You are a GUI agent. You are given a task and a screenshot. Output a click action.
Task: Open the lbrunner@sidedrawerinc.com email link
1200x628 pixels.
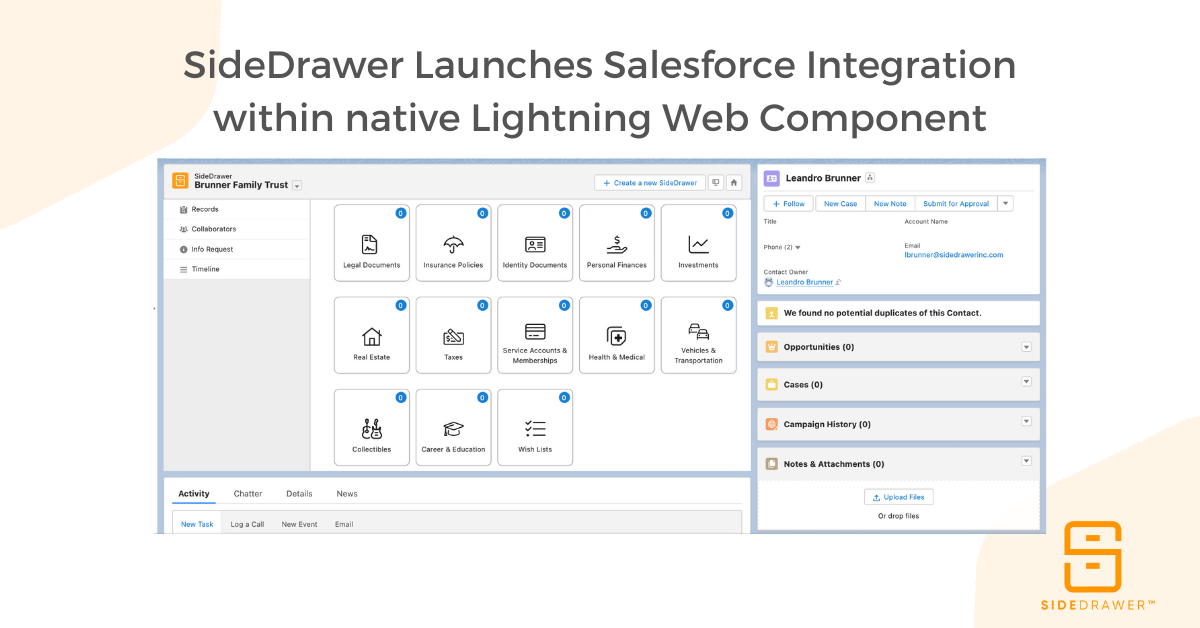(953, 255)
